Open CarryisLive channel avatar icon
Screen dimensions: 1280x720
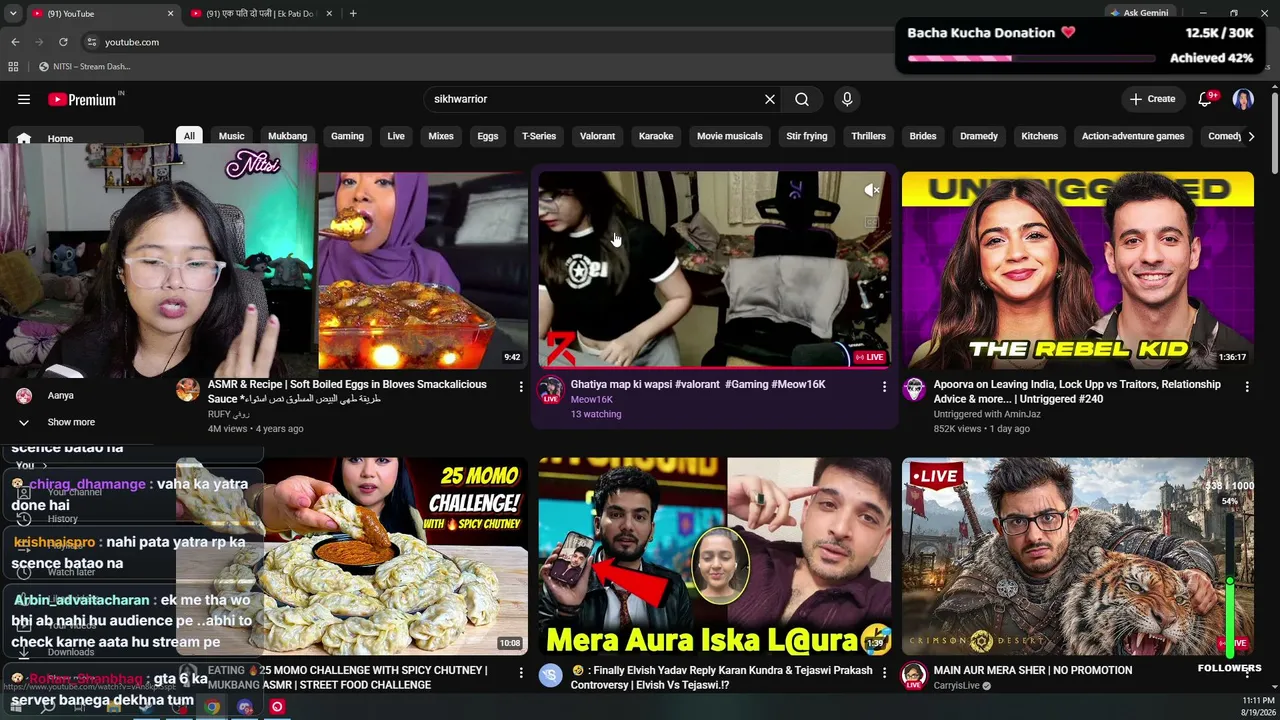pos(913,676)
